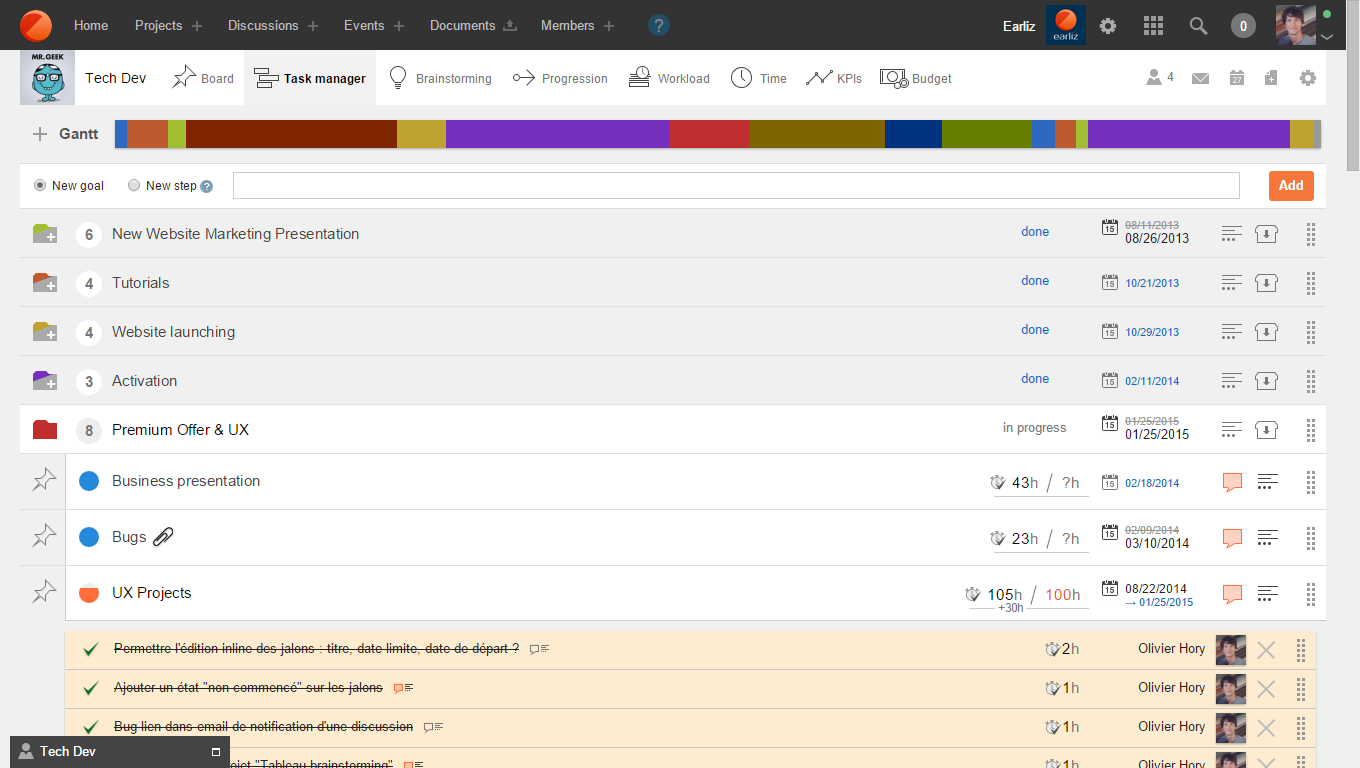Expand the Gantt section
Image resolution: width=1360 pixels, height=768 pixels.
pos(40,134)
